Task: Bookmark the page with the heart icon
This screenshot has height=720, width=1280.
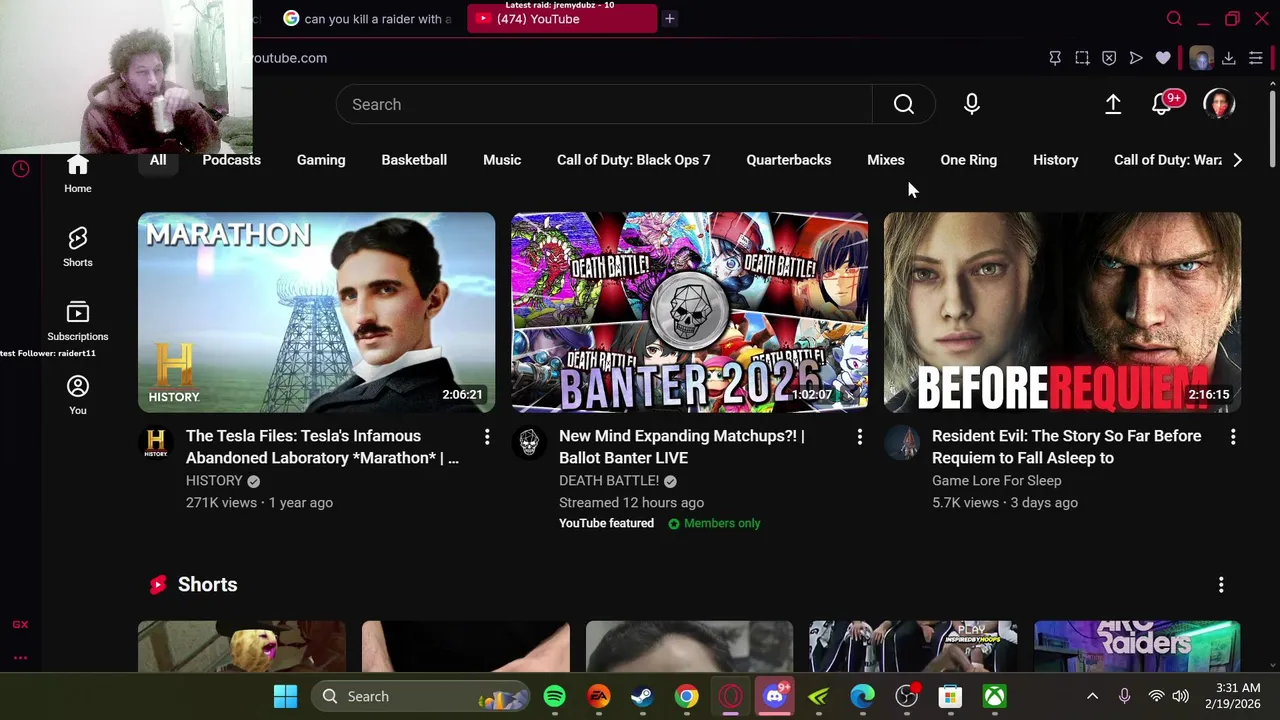Action: click(x=1163, y=58)
